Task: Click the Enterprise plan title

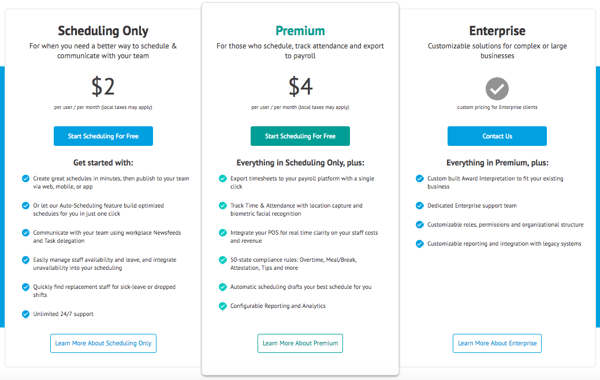Action: [x=497, y=31]
